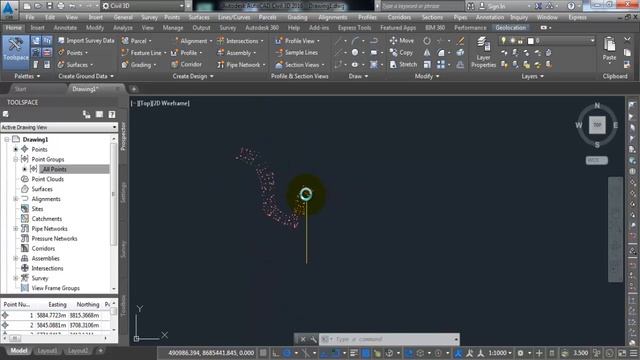Click the application menu A logo

pos(10,9)
